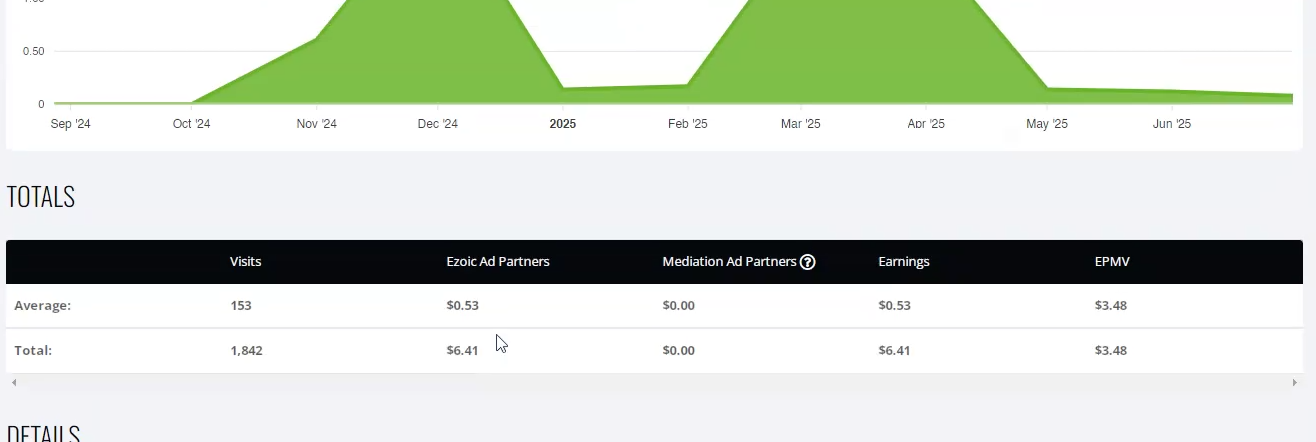Sort by the Visits column header
The height and width of the screenshot is (442, 1316).
click(x=245, y=262)
